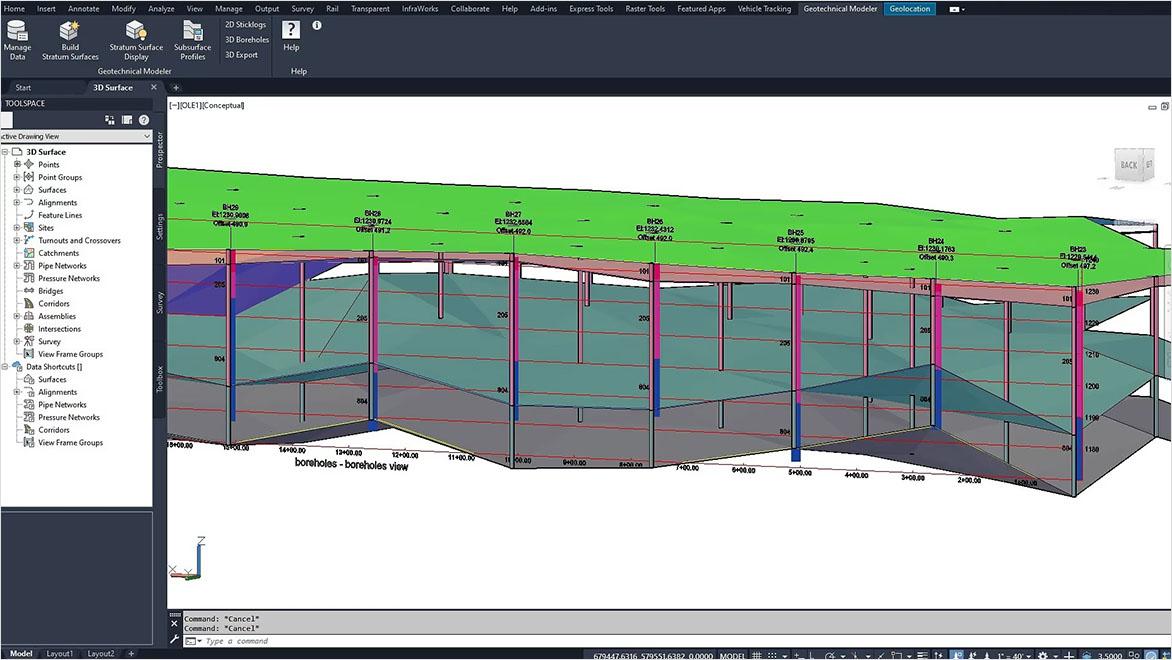
Task: Launch Build Stratum Surfaces tool
Action: coord(70,40)
